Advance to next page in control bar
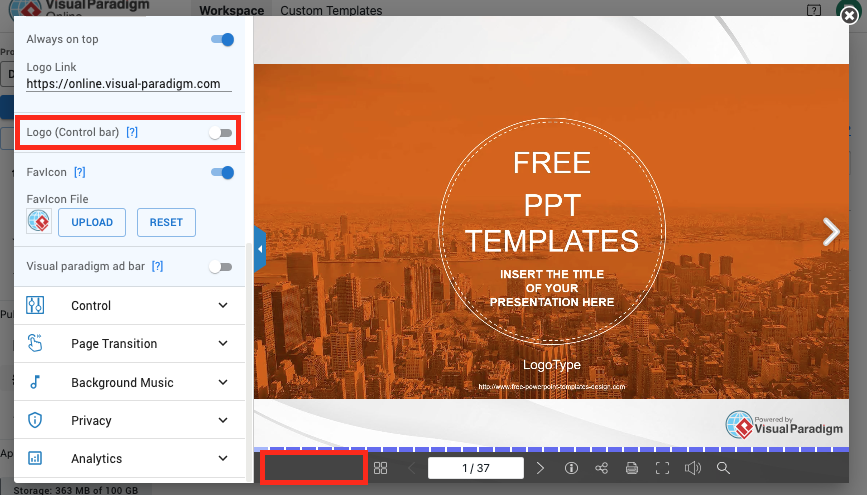The image size is (867, 495). click(x=540, y=468)
